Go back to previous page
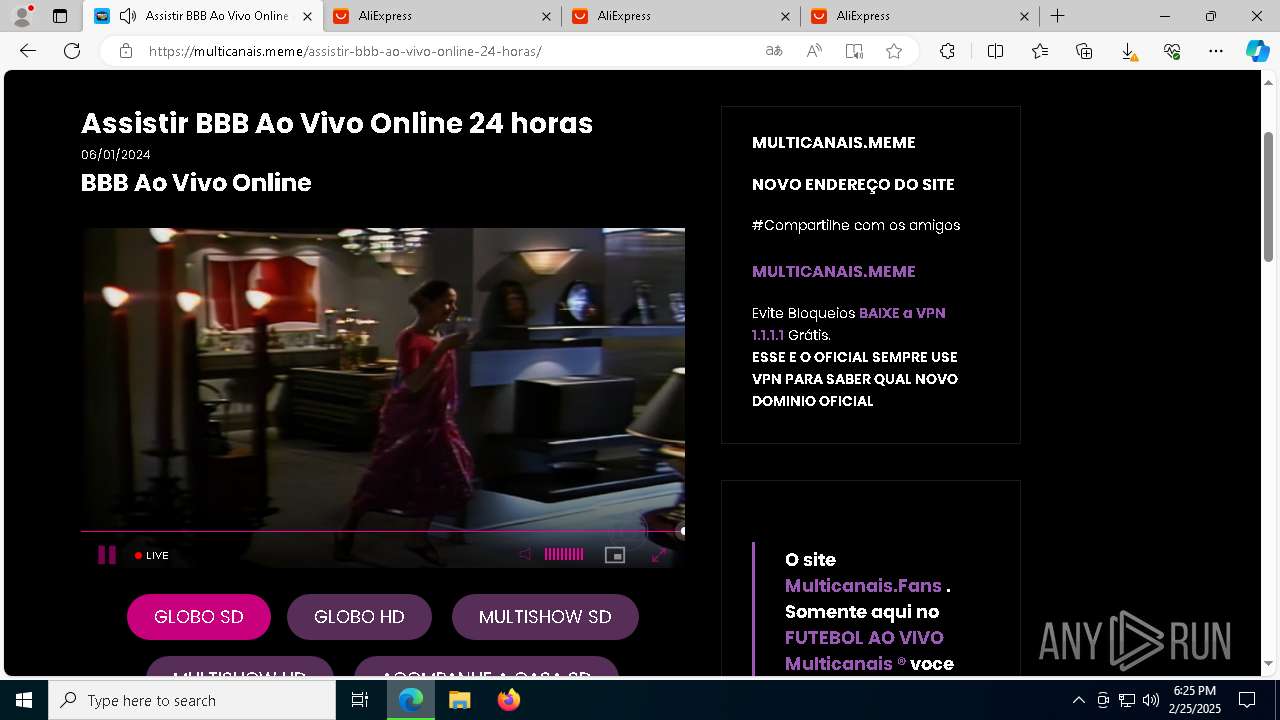Viewport: 1280px width, 720px height. (28, 51)
